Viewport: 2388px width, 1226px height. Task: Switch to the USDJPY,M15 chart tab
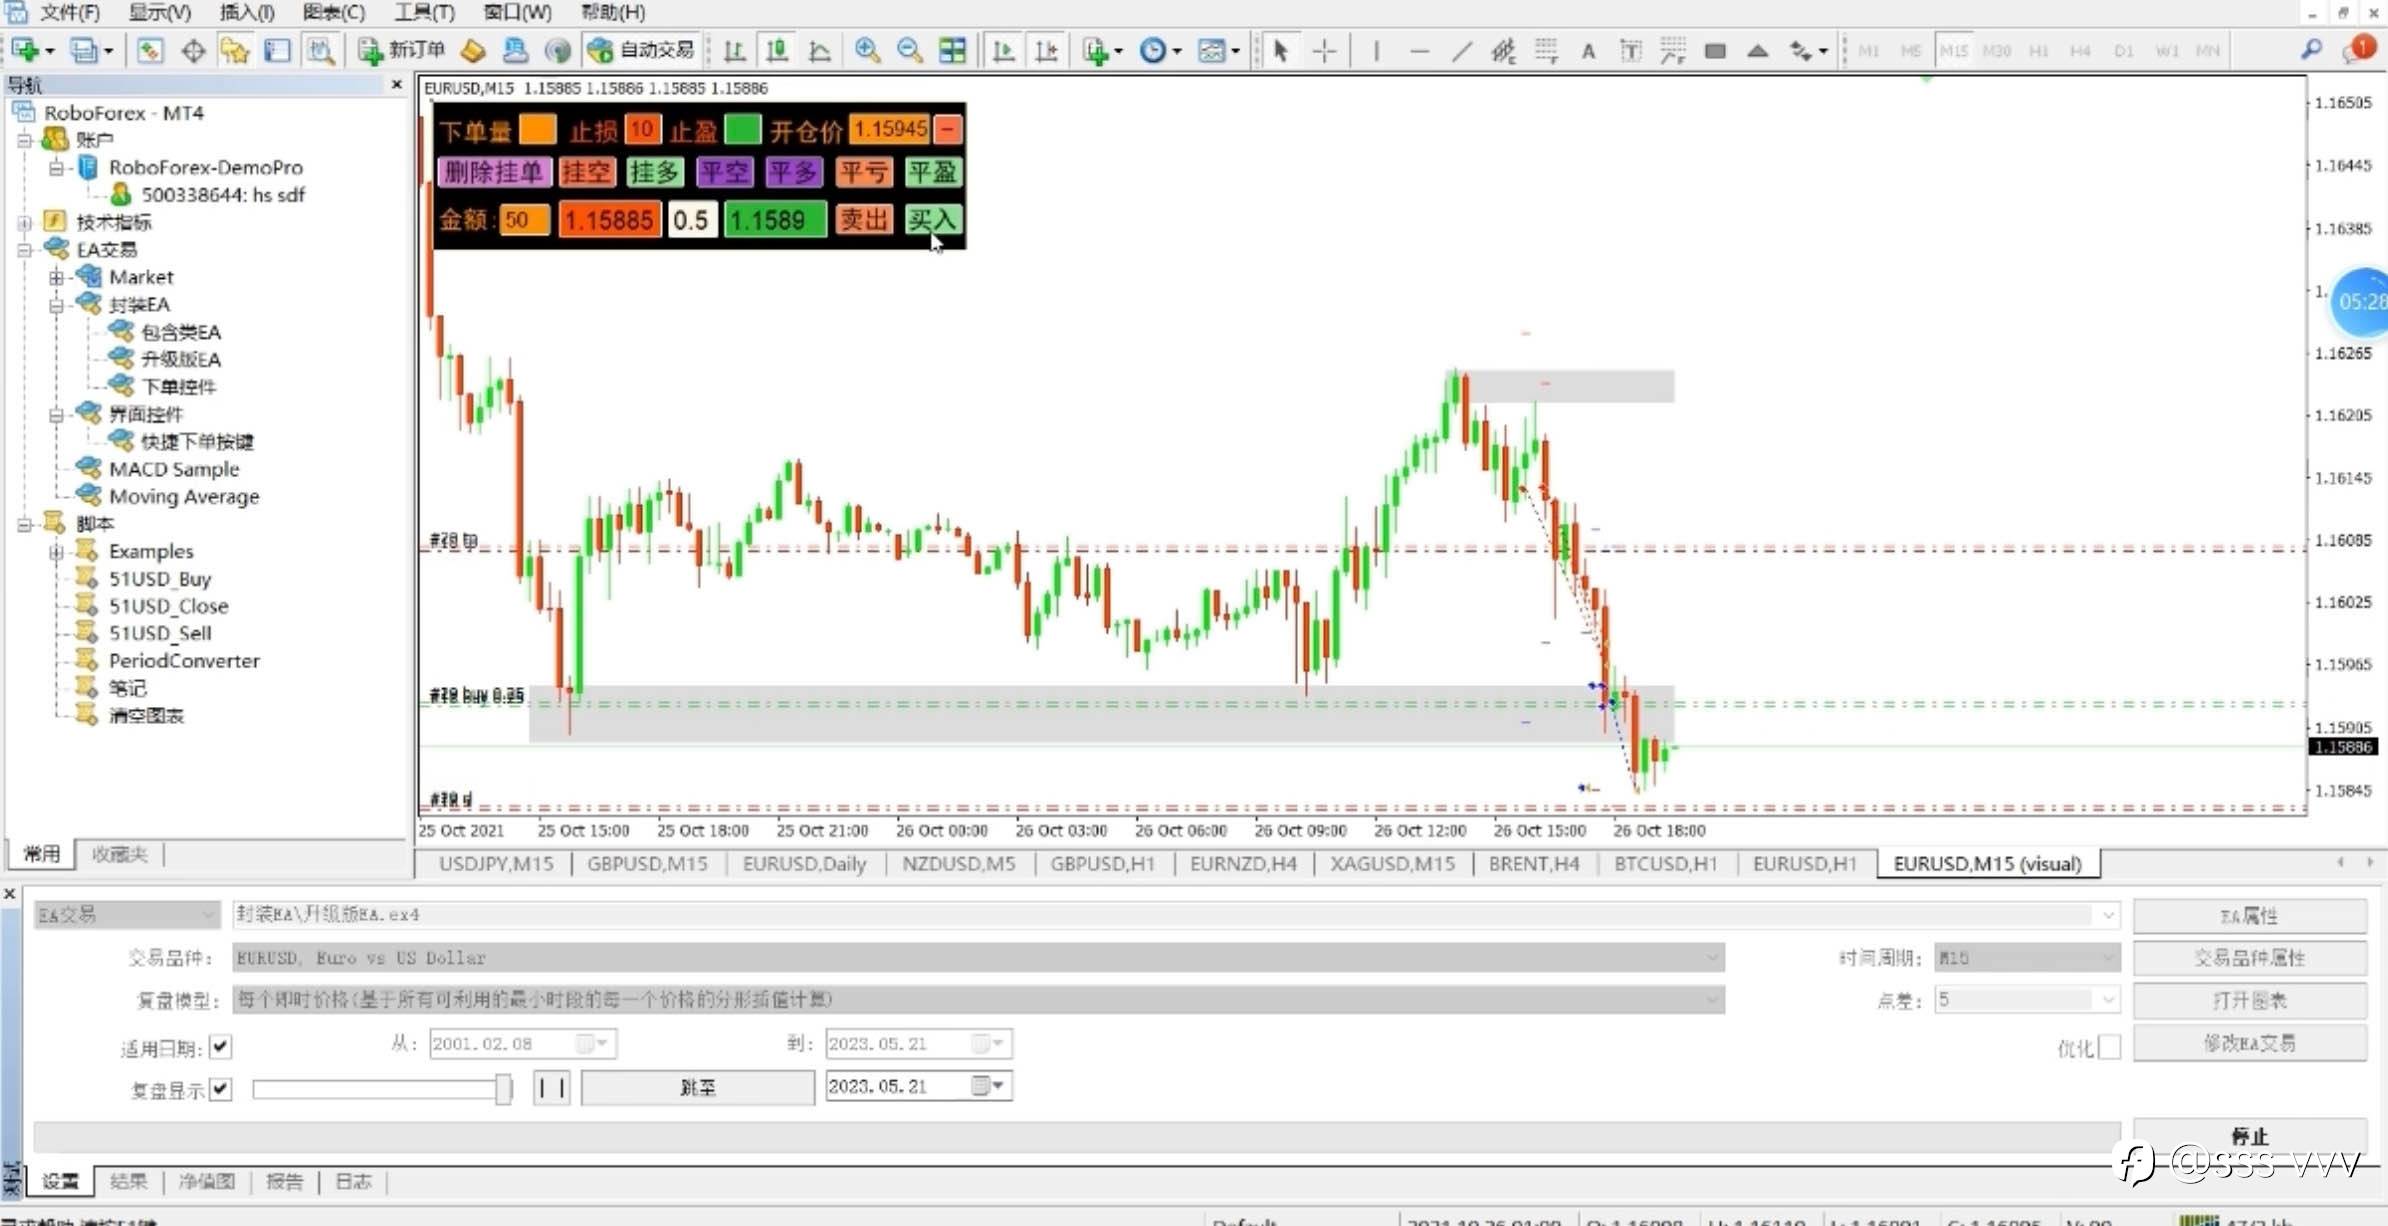click(x=496, y=864)
